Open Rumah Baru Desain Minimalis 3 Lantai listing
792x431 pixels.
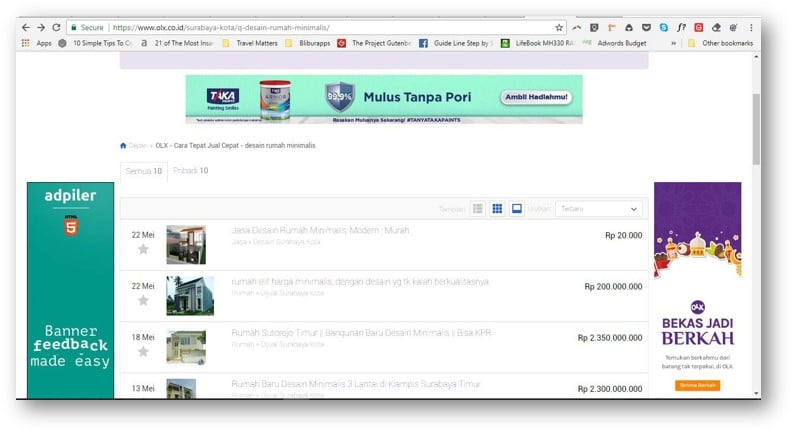coord(355,384)
